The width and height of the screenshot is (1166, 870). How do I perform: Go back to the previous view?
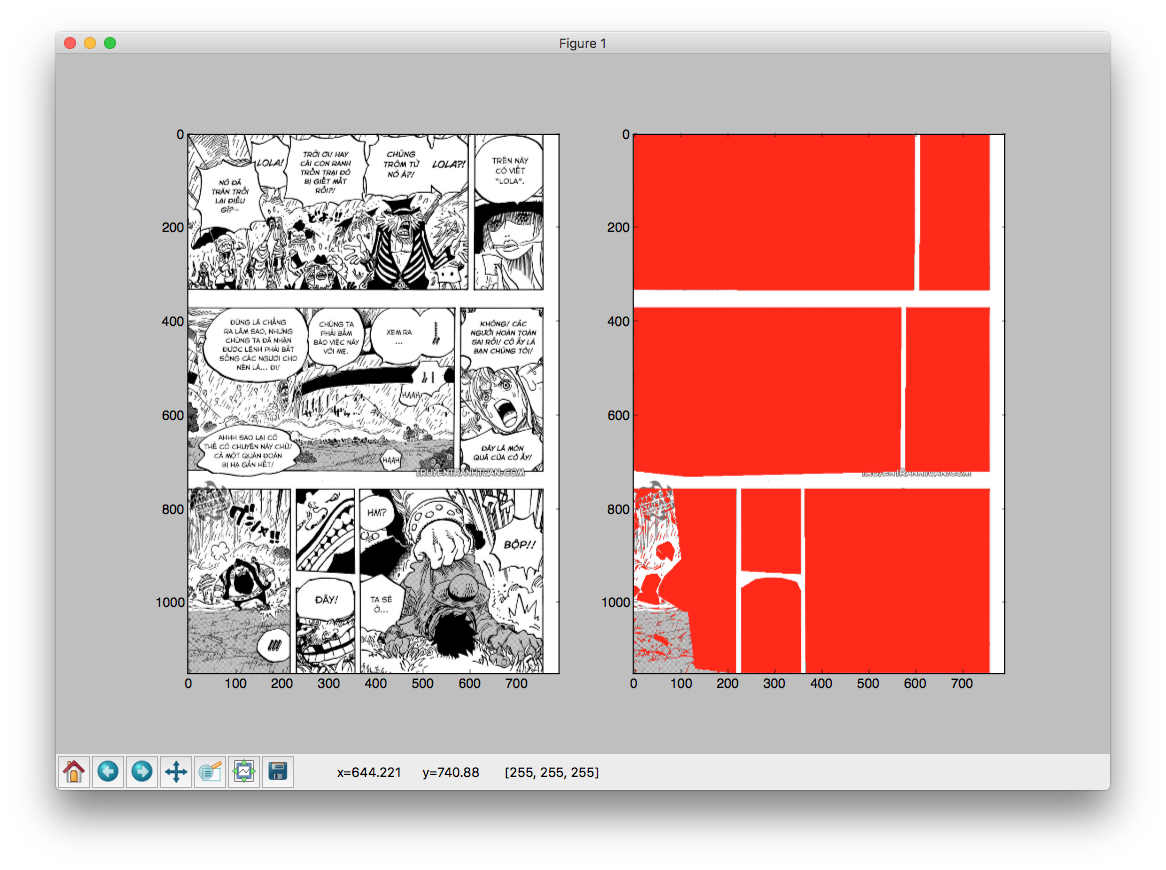point(107,772)
